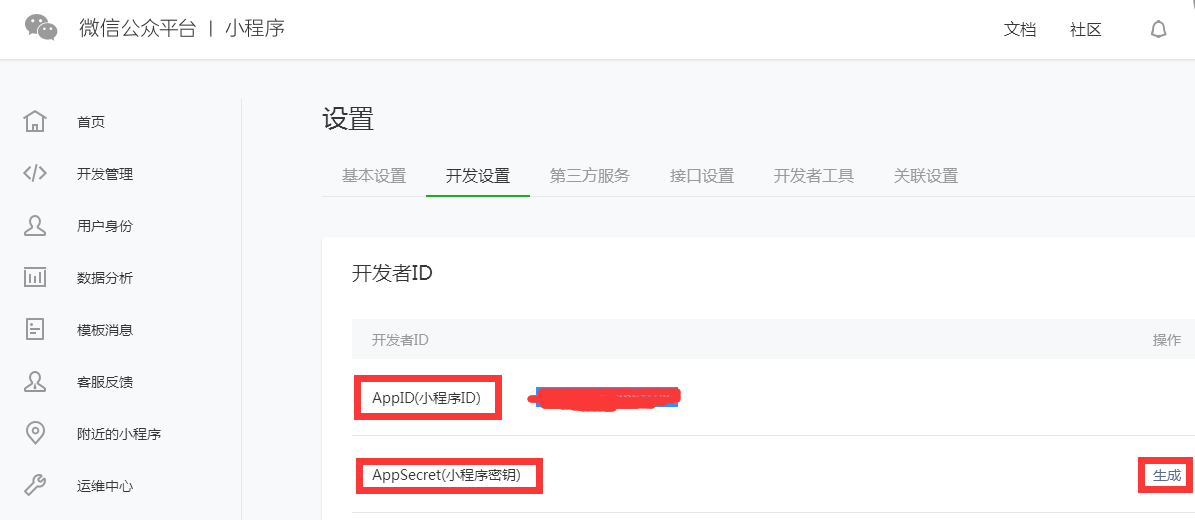Open the 开发者工具 tab
This screenshot has width=1195, height=520.
point(814,176)
